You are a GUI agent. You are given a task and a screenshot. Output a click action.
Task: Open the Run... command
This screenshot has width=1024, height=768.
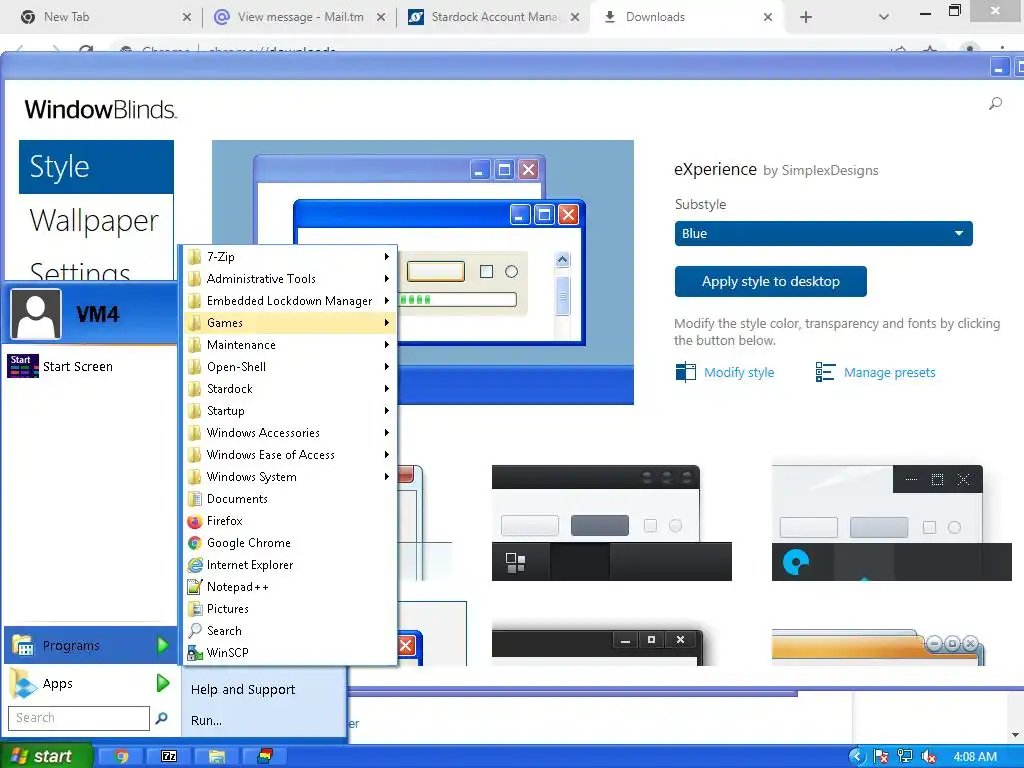pos(206,721)
